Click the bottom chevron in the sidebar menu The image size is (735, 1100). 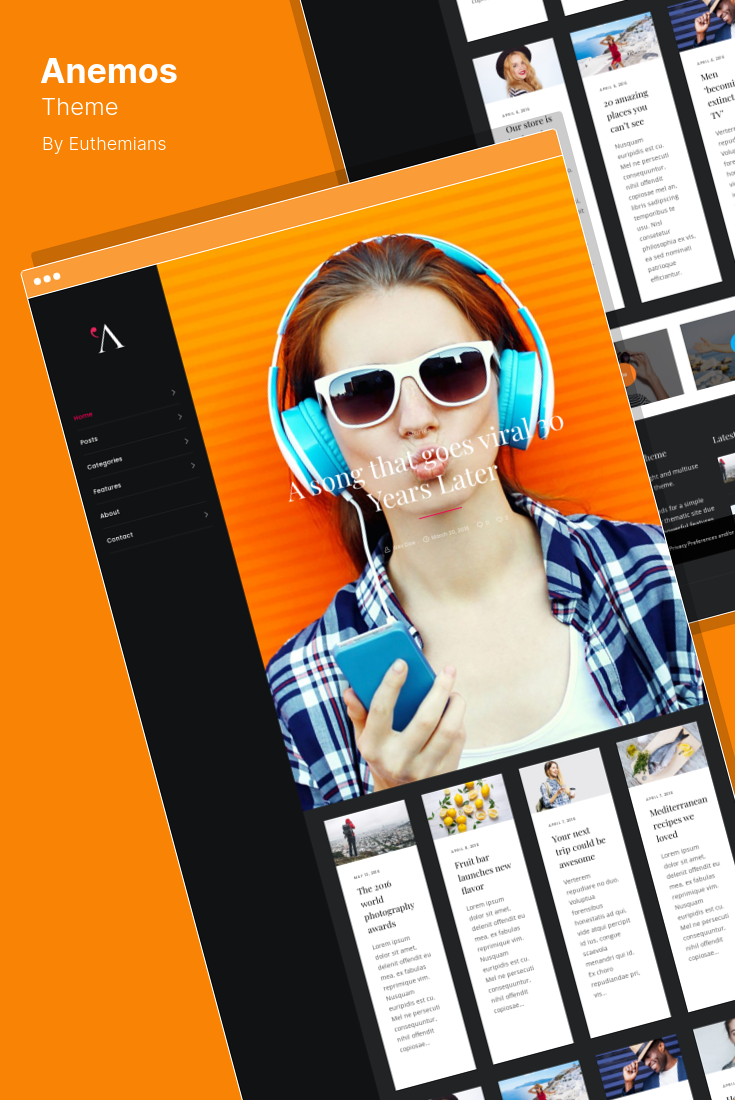click(206, 514)
